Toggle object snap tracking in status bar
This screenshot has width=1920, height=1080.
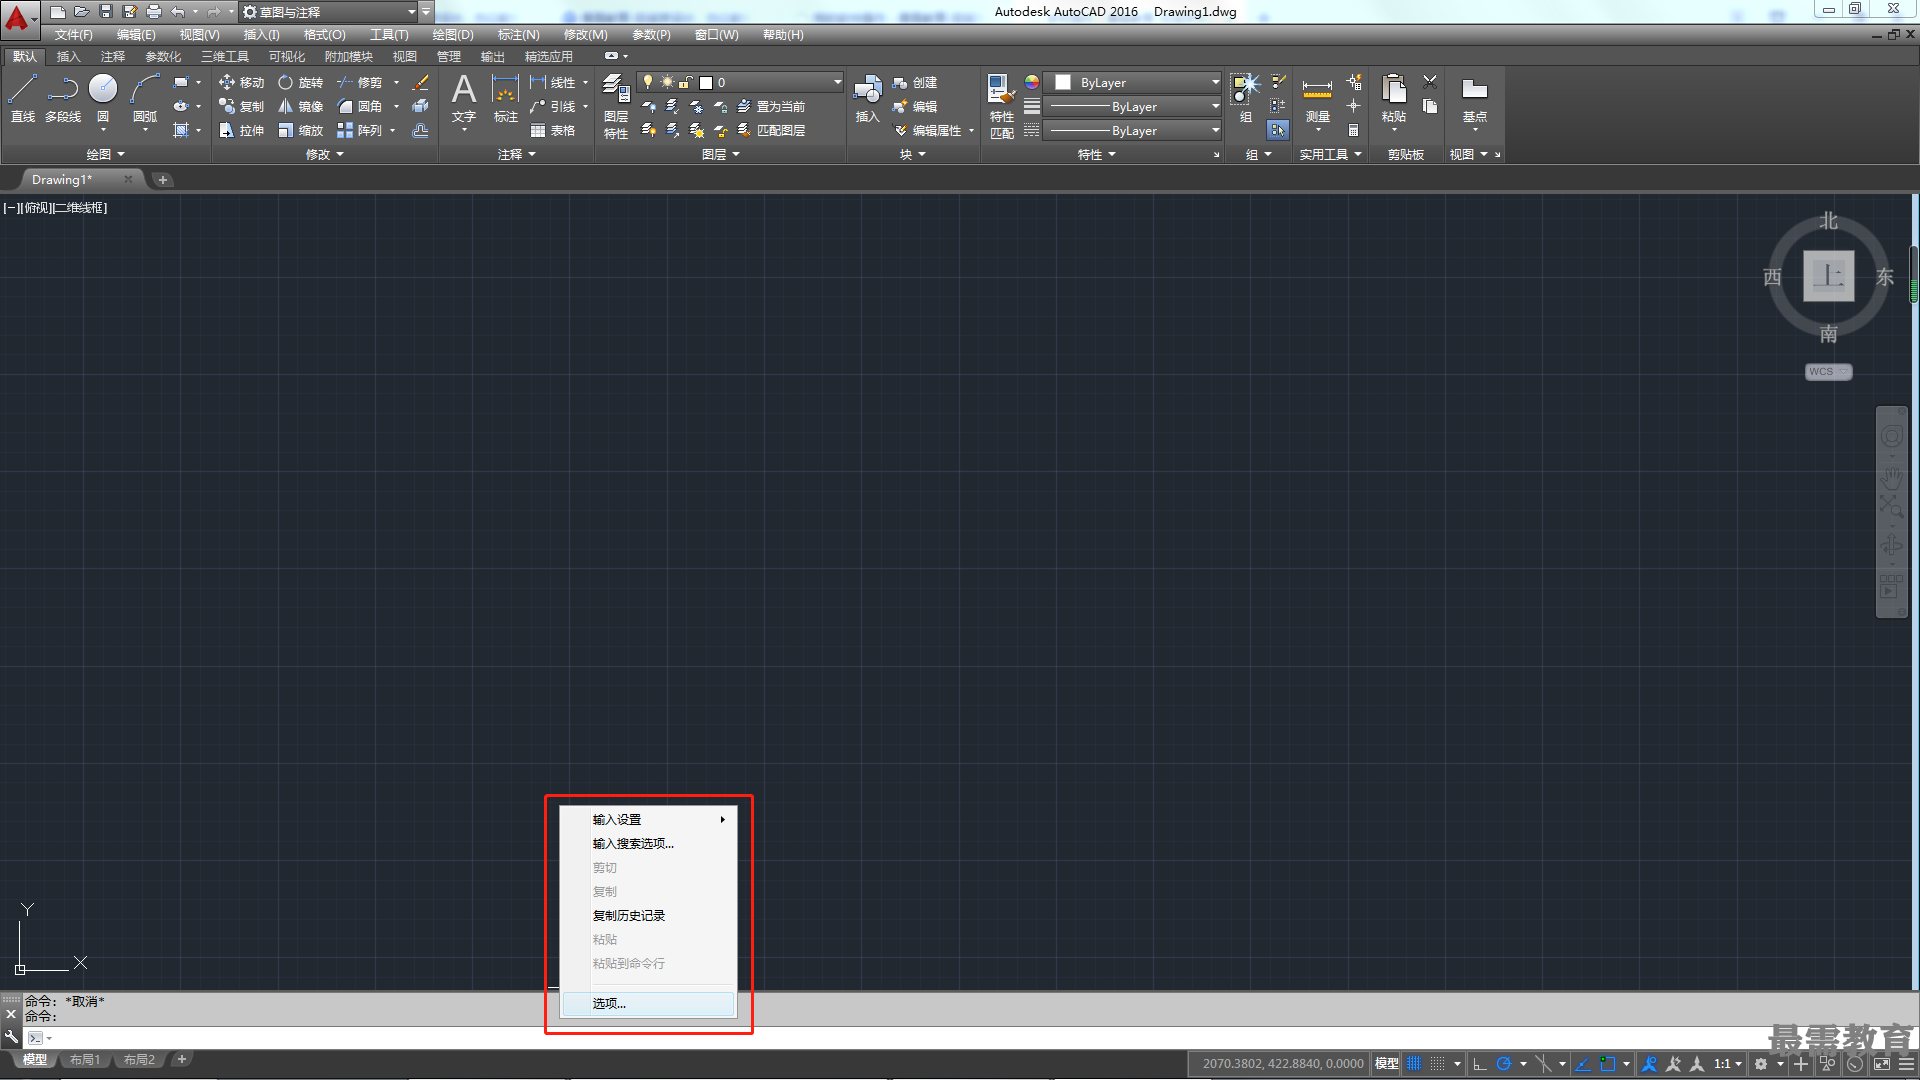[1583, 1064]
